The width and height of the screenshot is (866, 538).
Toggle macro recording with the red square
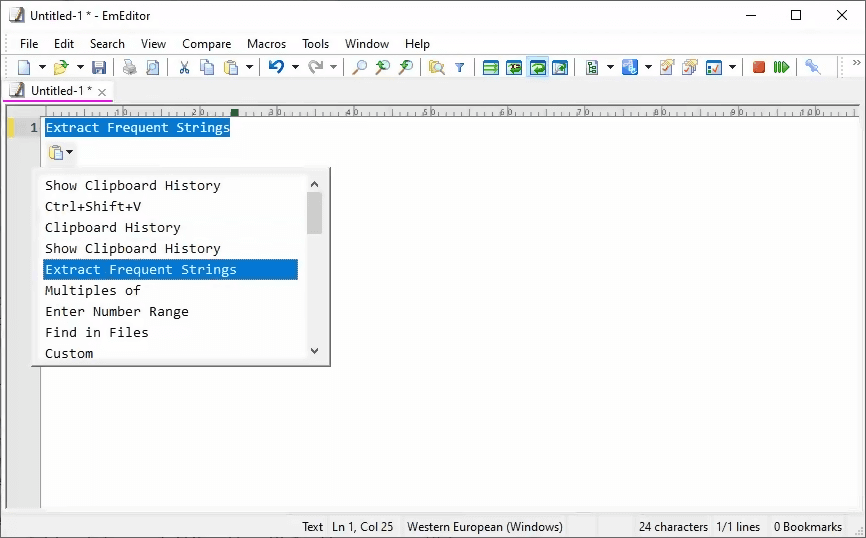click(759, 67)
